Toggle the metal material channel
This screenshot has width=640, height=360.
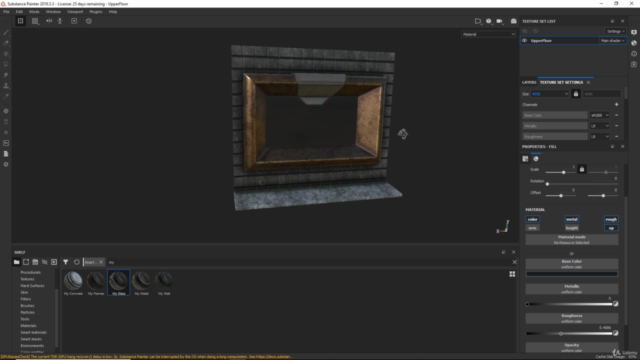(571, 219)
